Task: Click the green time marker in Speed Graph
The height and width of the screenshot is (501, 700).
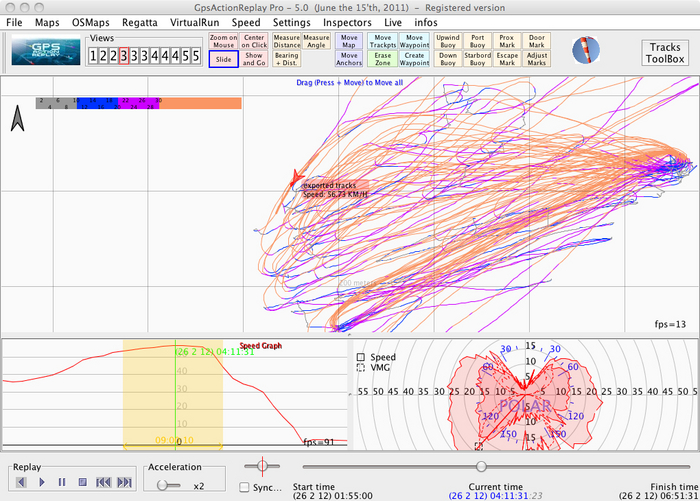Action: click(x=175, y=393)
